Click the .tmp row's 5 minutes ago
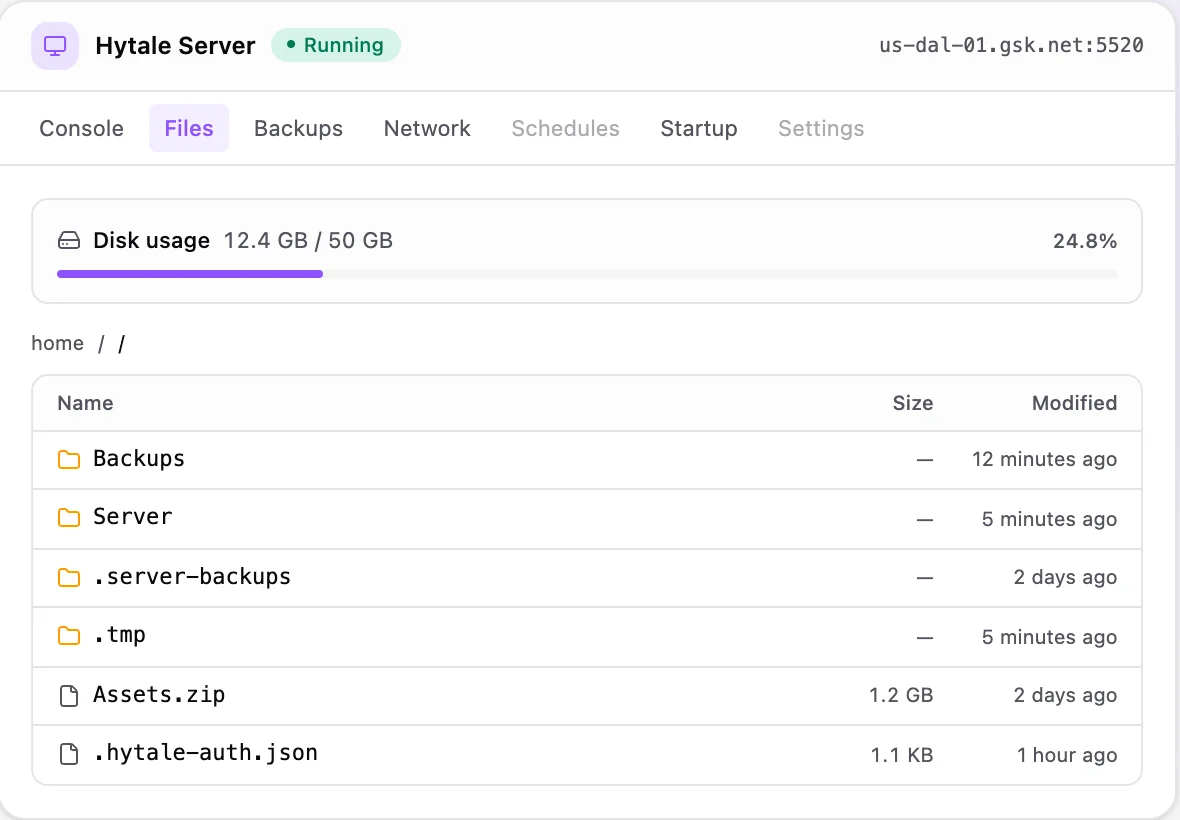1180x820 pixels. [x=1049, y=637]
